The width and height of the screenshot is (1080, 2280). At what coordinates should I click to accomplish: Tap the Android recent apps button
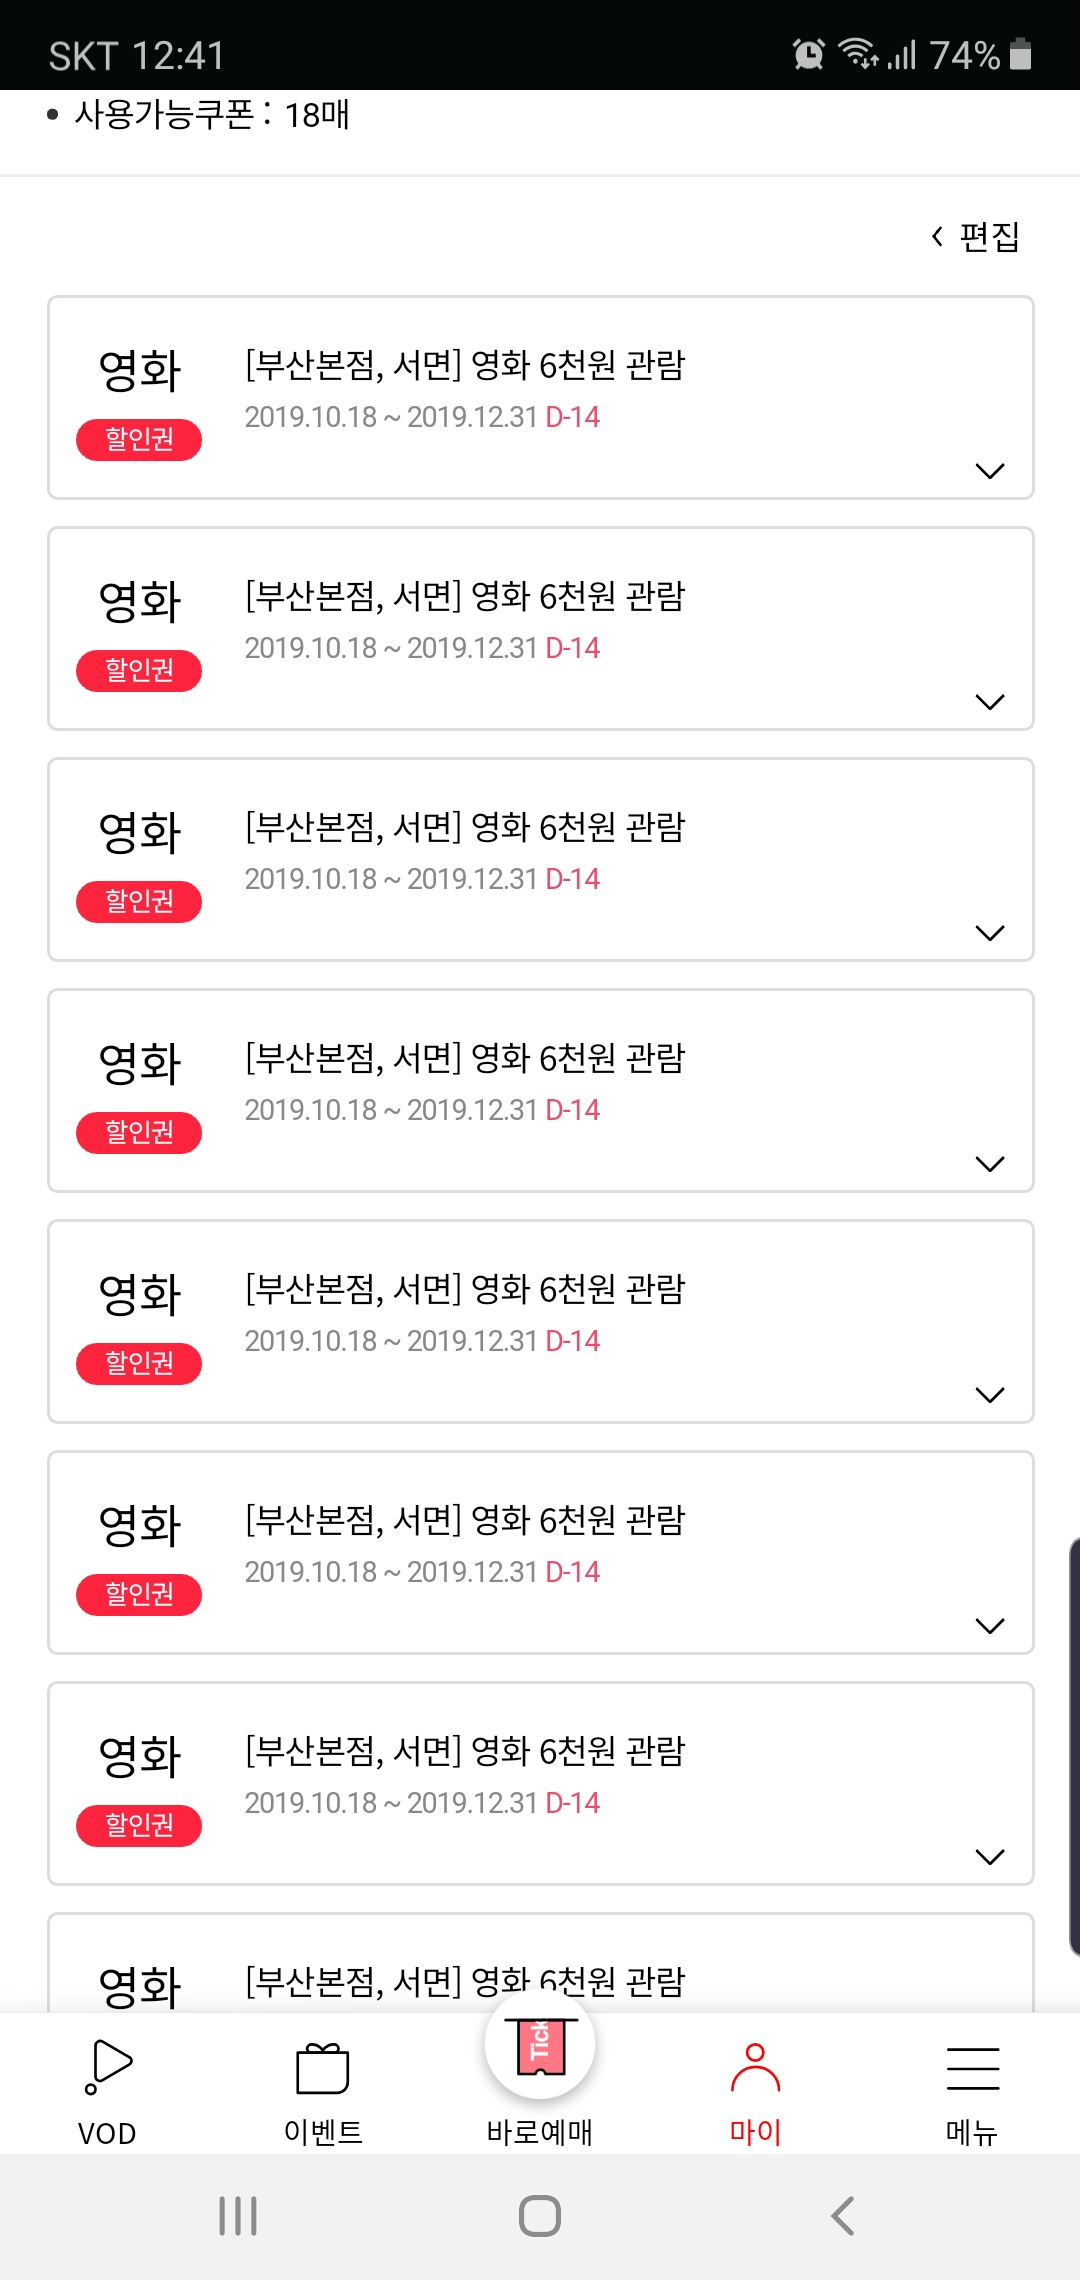tap(238, 2216)
